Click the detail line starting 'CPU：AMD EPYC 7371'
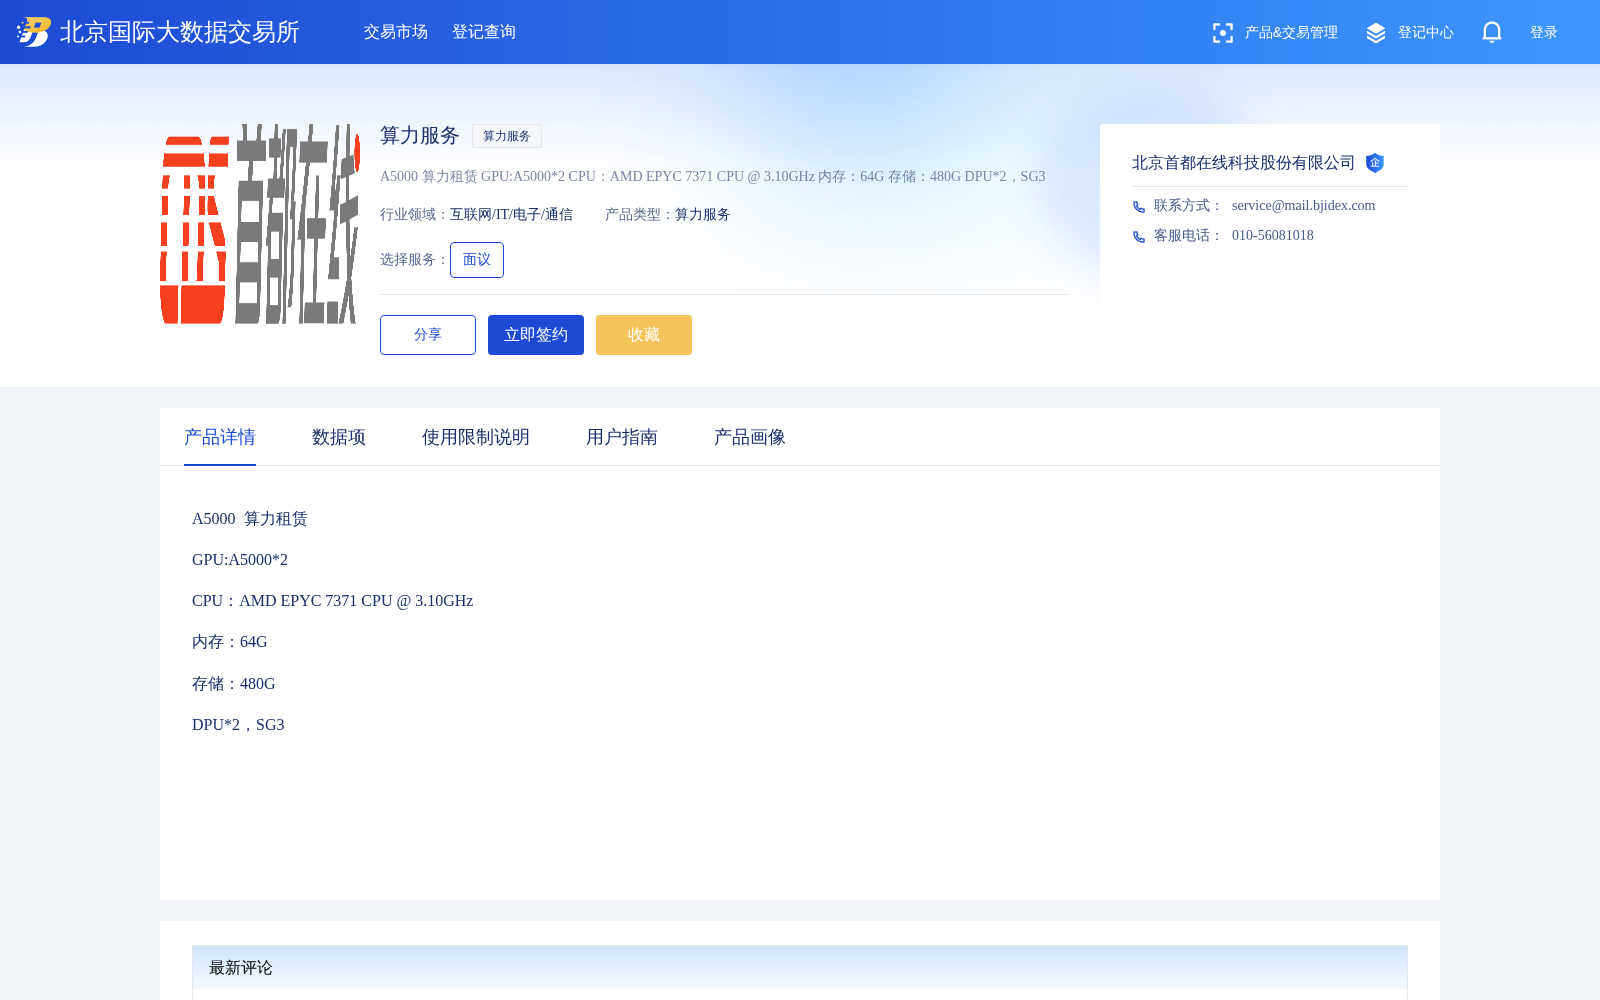The image size is (1600, 1000). point(333,601)
